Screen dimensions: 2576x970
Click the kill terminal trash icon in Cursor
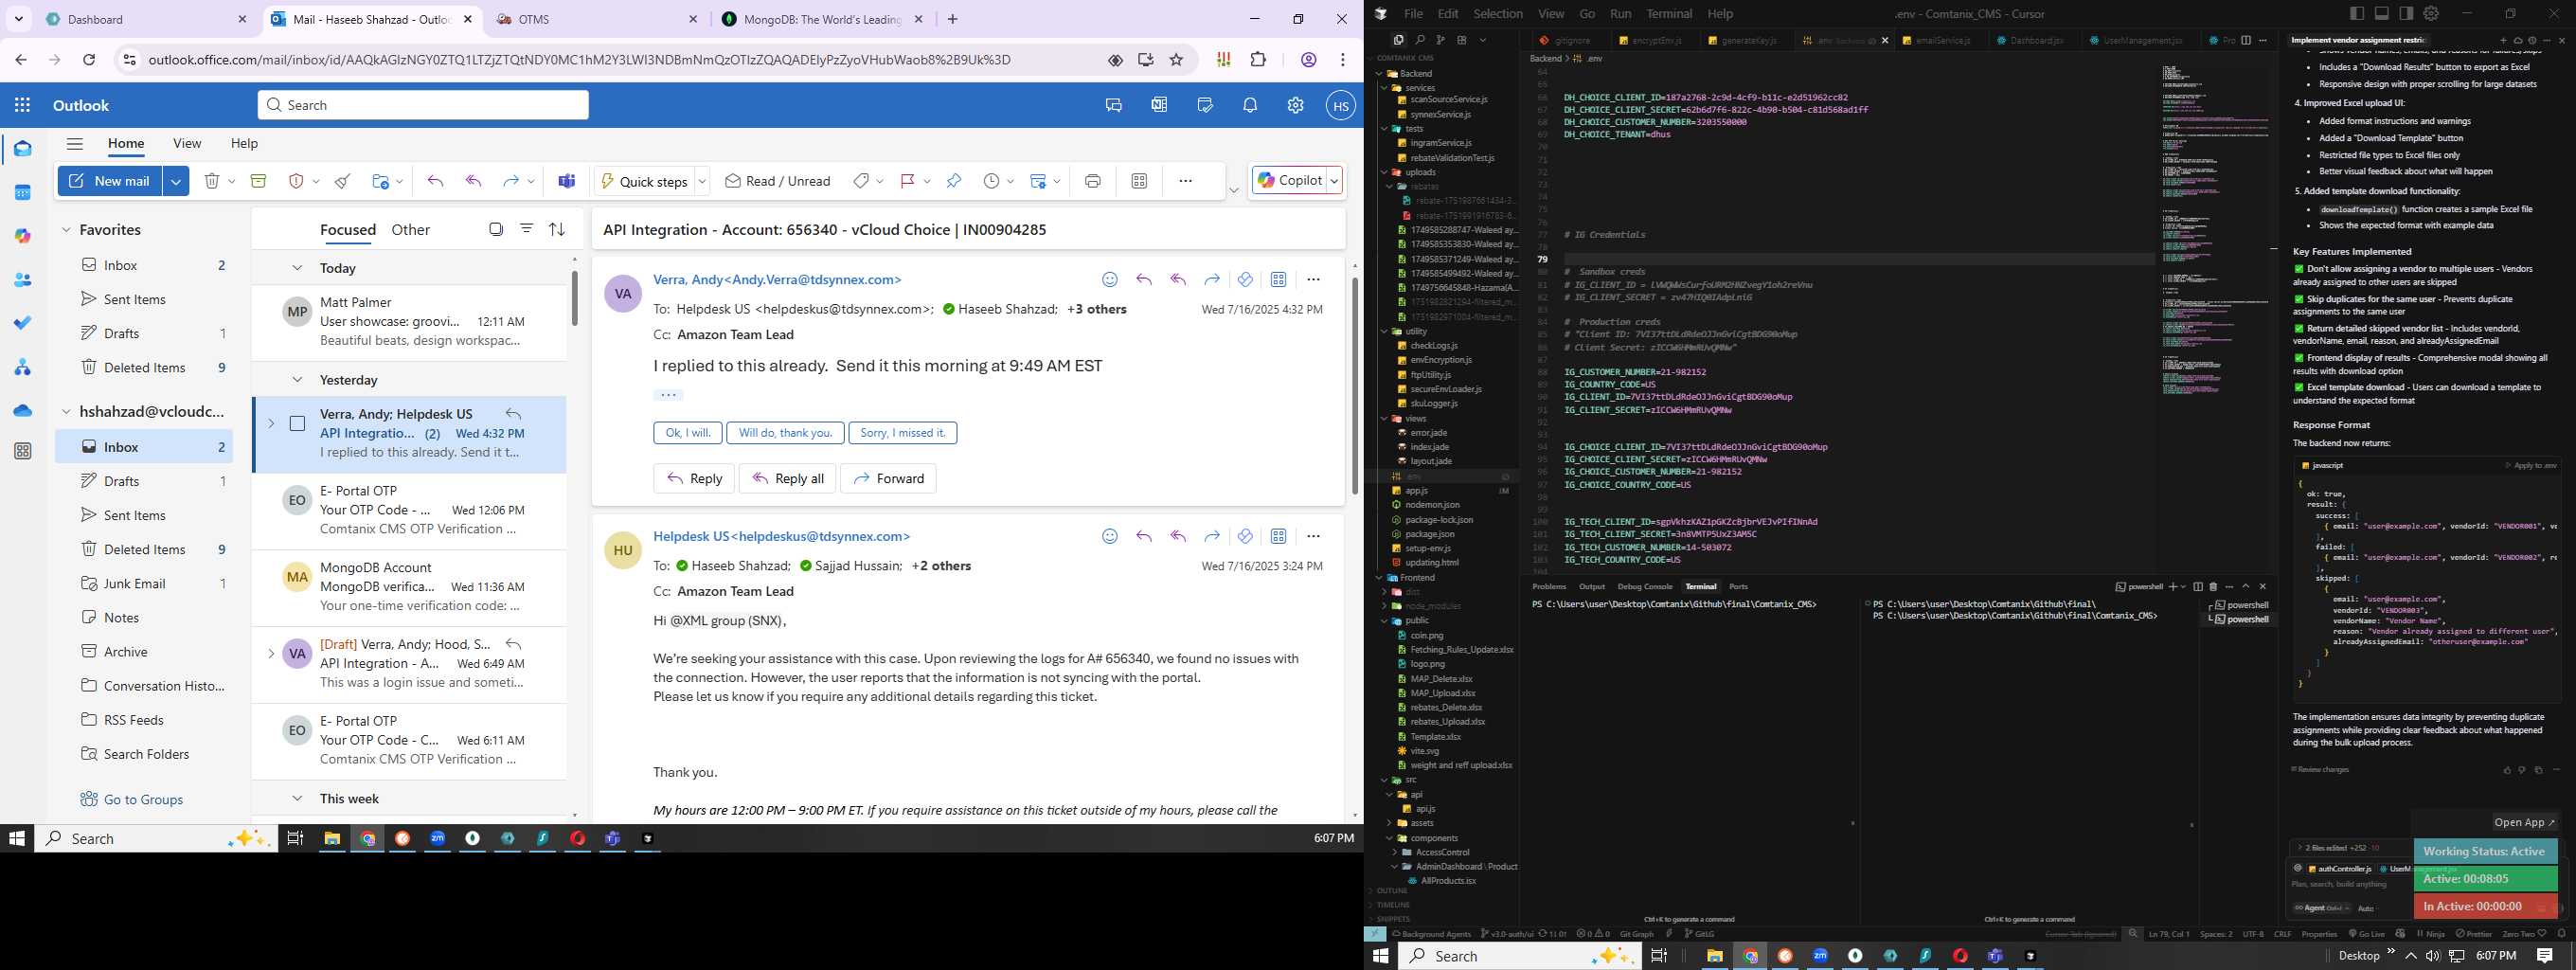tap(2213, 586)
